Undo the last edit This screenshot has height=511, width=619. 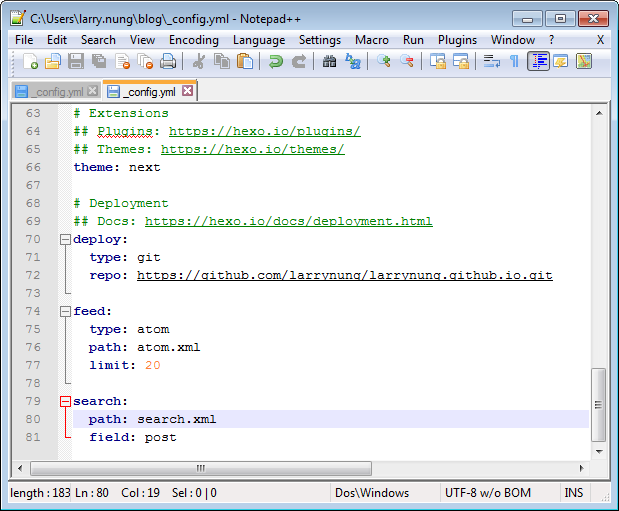(x=276, y=61)
